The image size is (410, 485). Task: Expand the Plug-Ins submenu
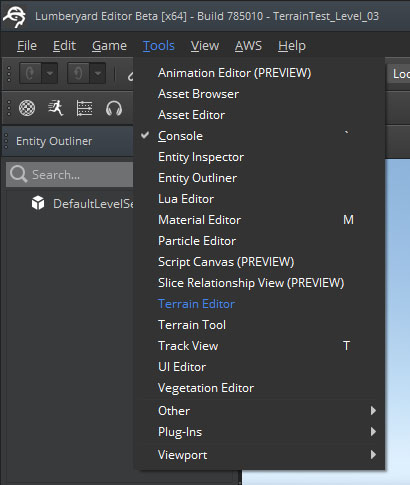click(259, 432)
